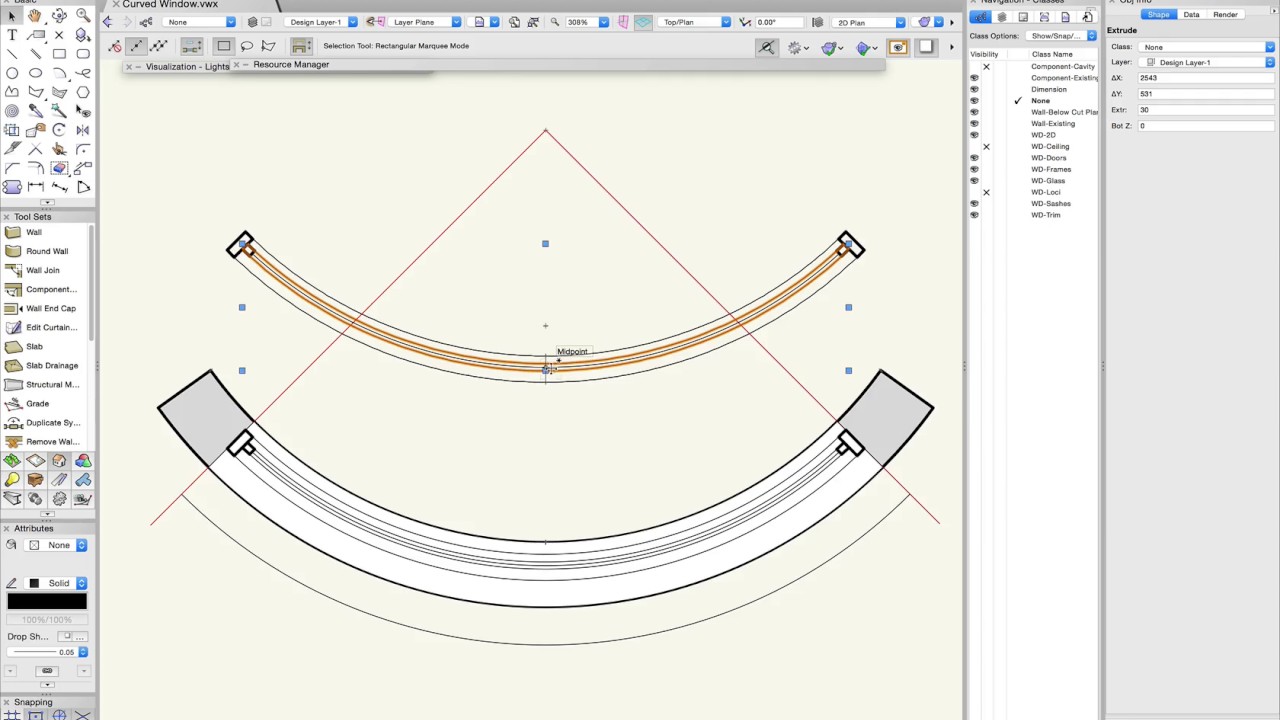Select the Flyover tool

click(59, 16)
